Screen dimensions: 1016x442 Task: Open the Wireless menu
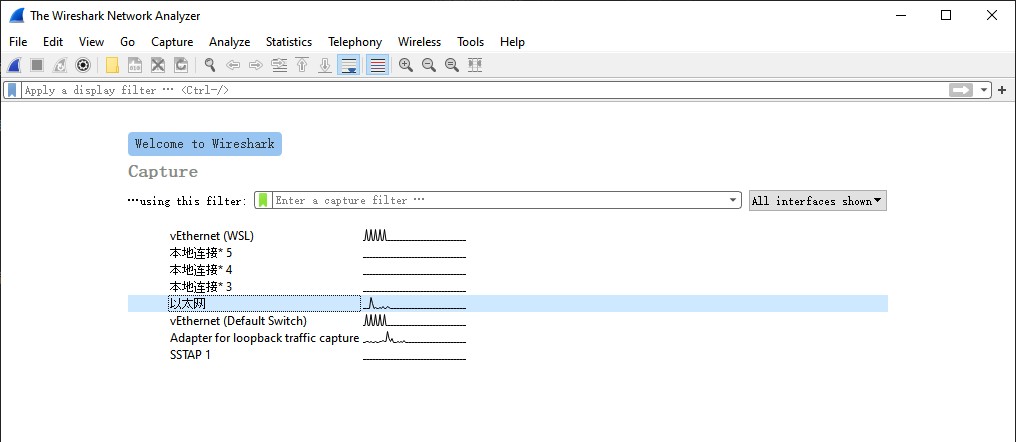pyautogui.click(x=419, y=41)
